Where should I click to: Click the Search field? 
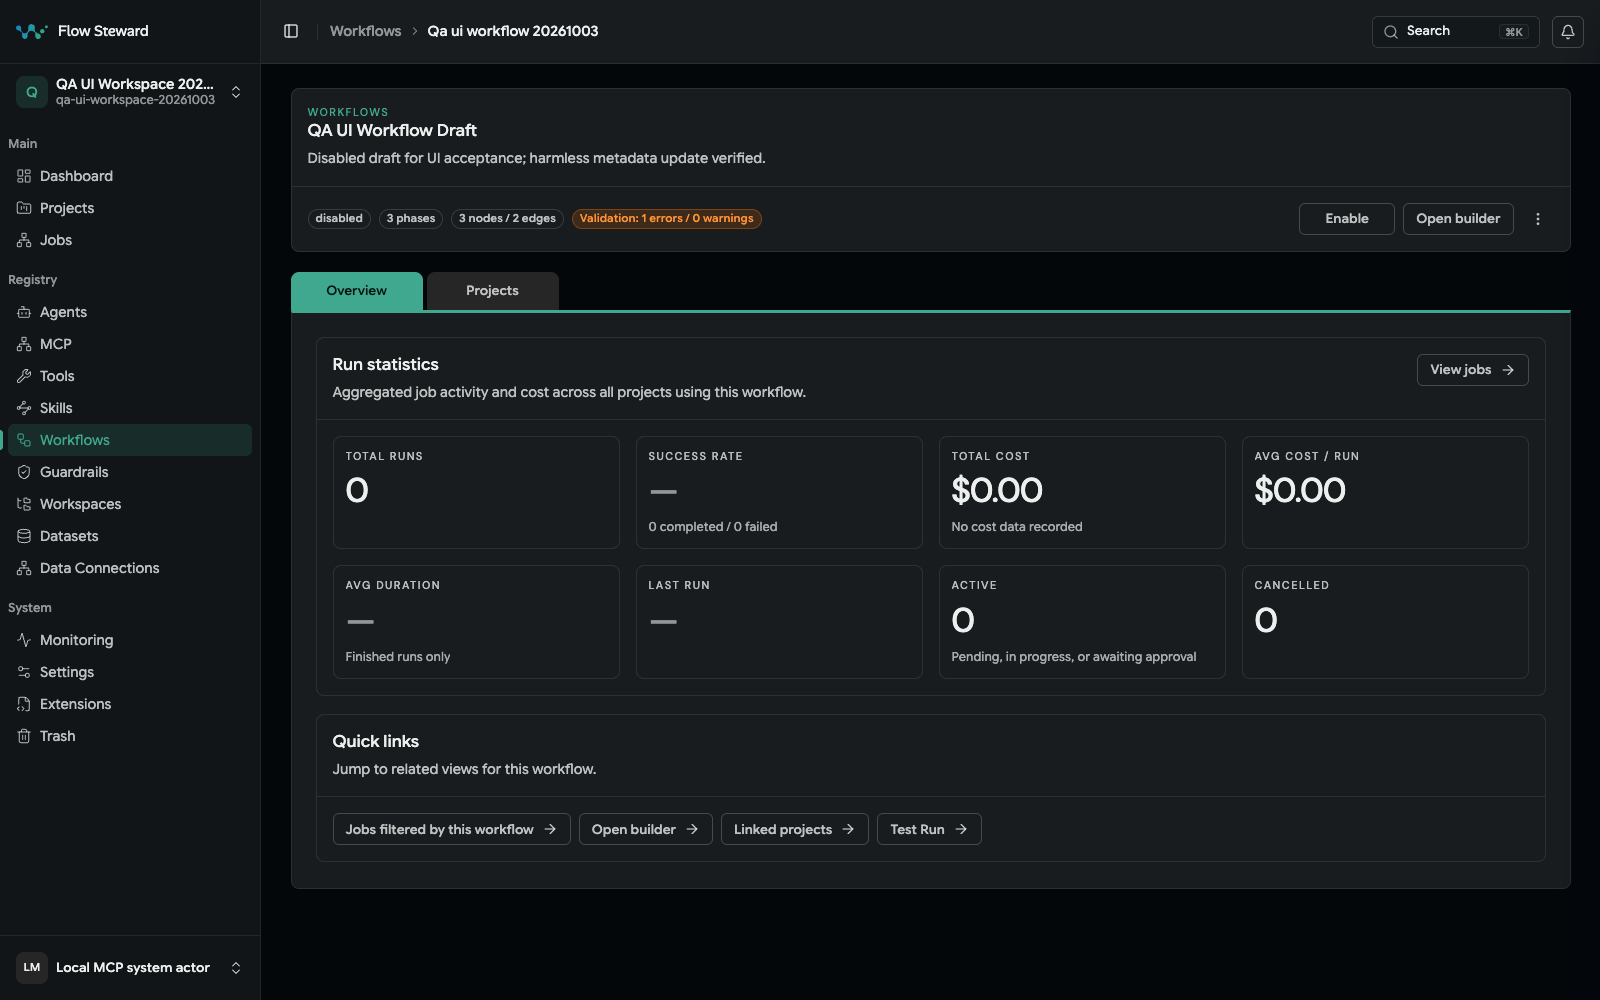point(1455,32)
